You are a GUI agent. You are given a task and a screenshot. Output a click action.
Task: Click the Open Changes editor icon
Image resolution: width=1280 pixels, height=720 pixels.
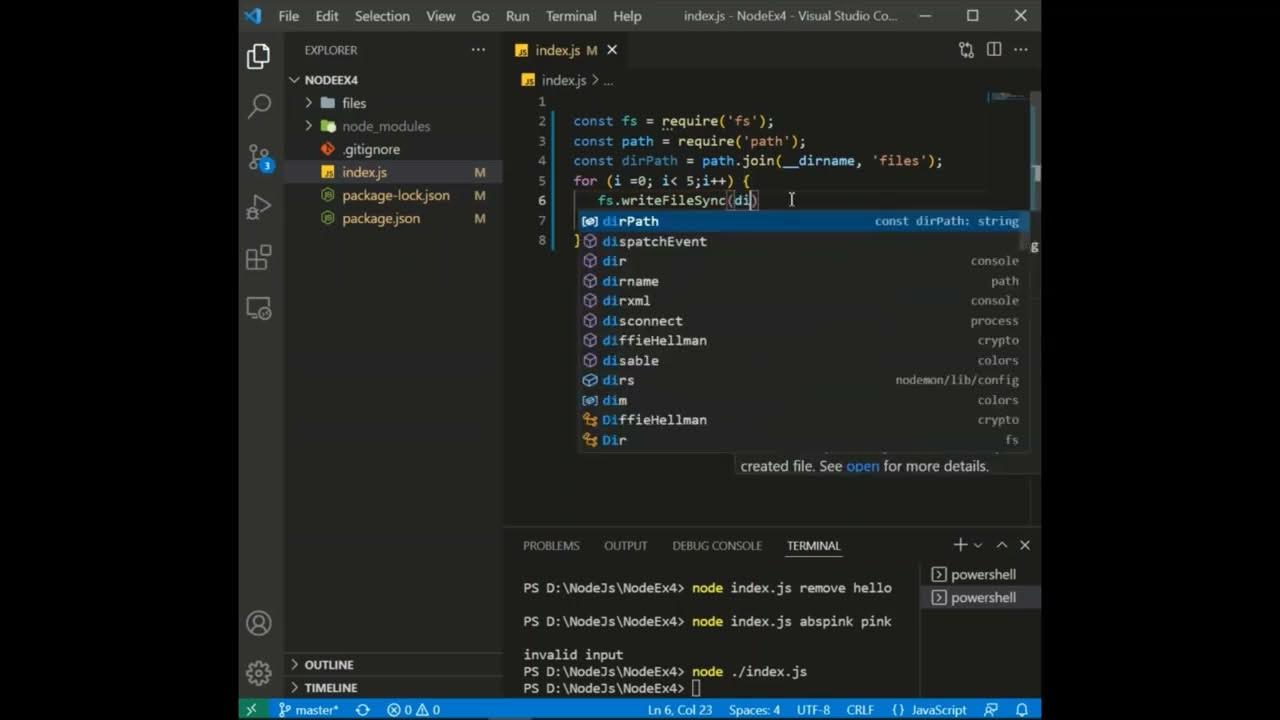966,50
